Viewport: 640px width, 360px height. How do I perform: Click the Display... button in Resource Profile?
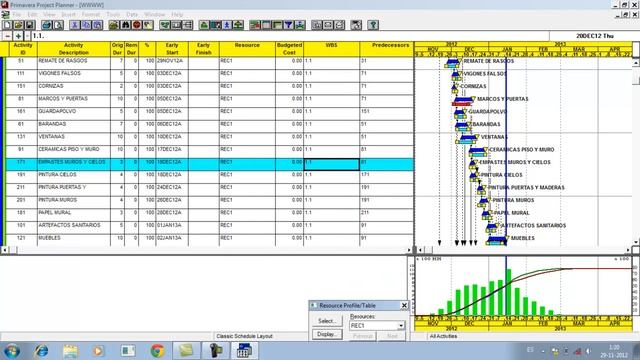327,334
